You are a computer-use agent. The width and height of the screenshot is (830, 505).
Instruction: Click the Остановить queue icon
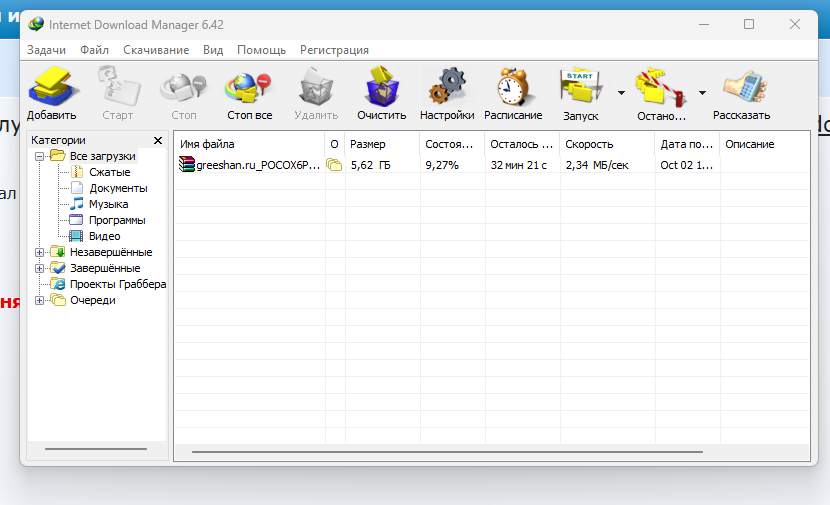[662, 87]
